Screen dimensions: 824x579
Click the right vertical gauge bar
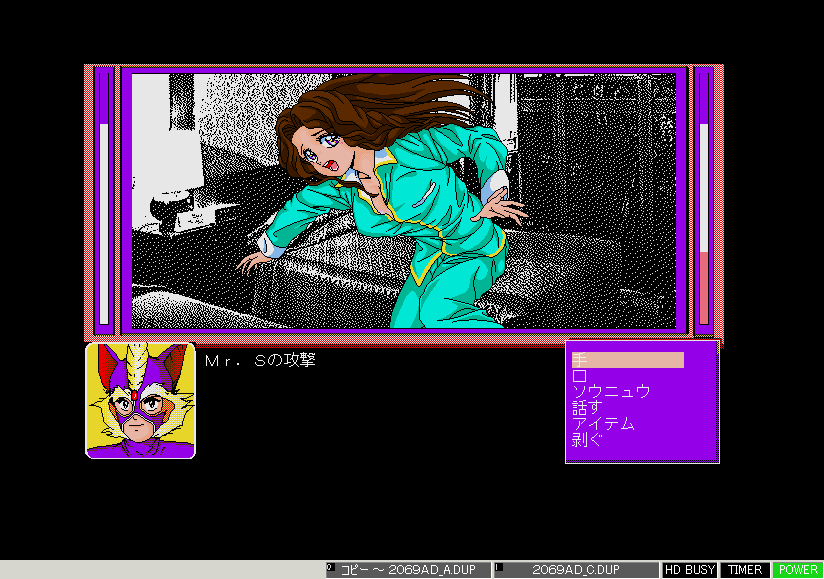pos(704,200)
